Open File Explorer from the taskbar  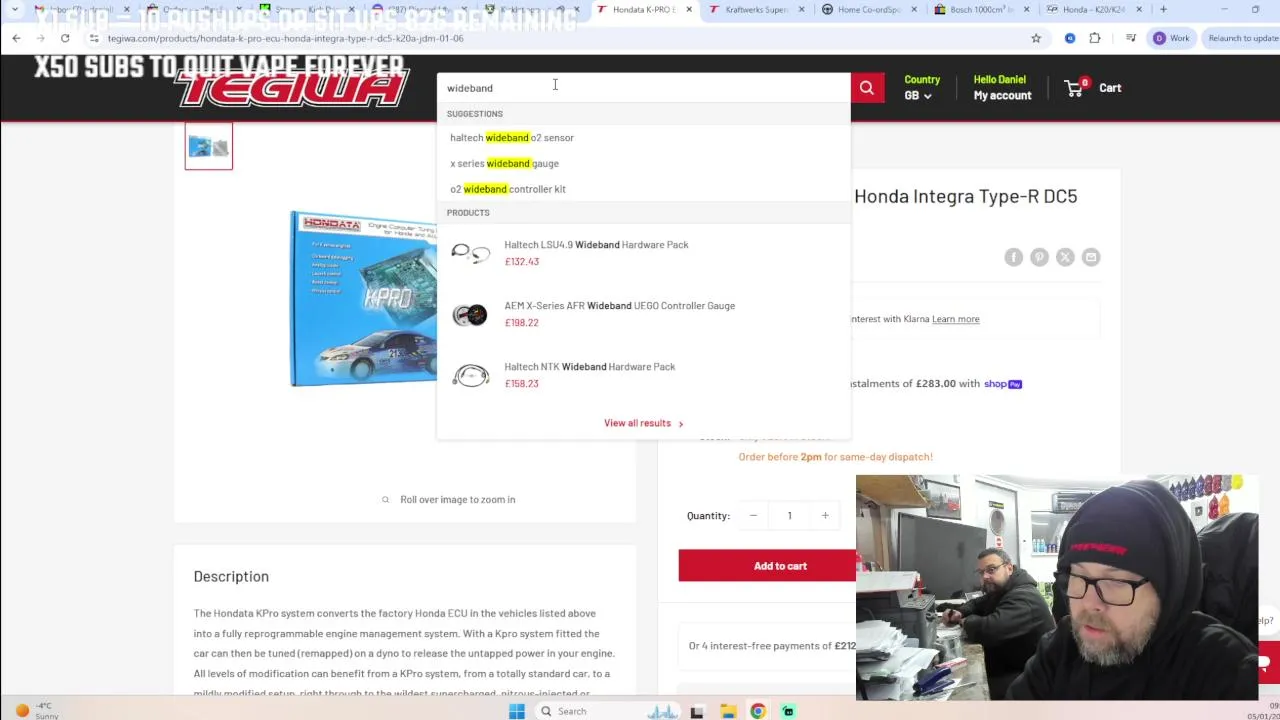pos(728,711)
